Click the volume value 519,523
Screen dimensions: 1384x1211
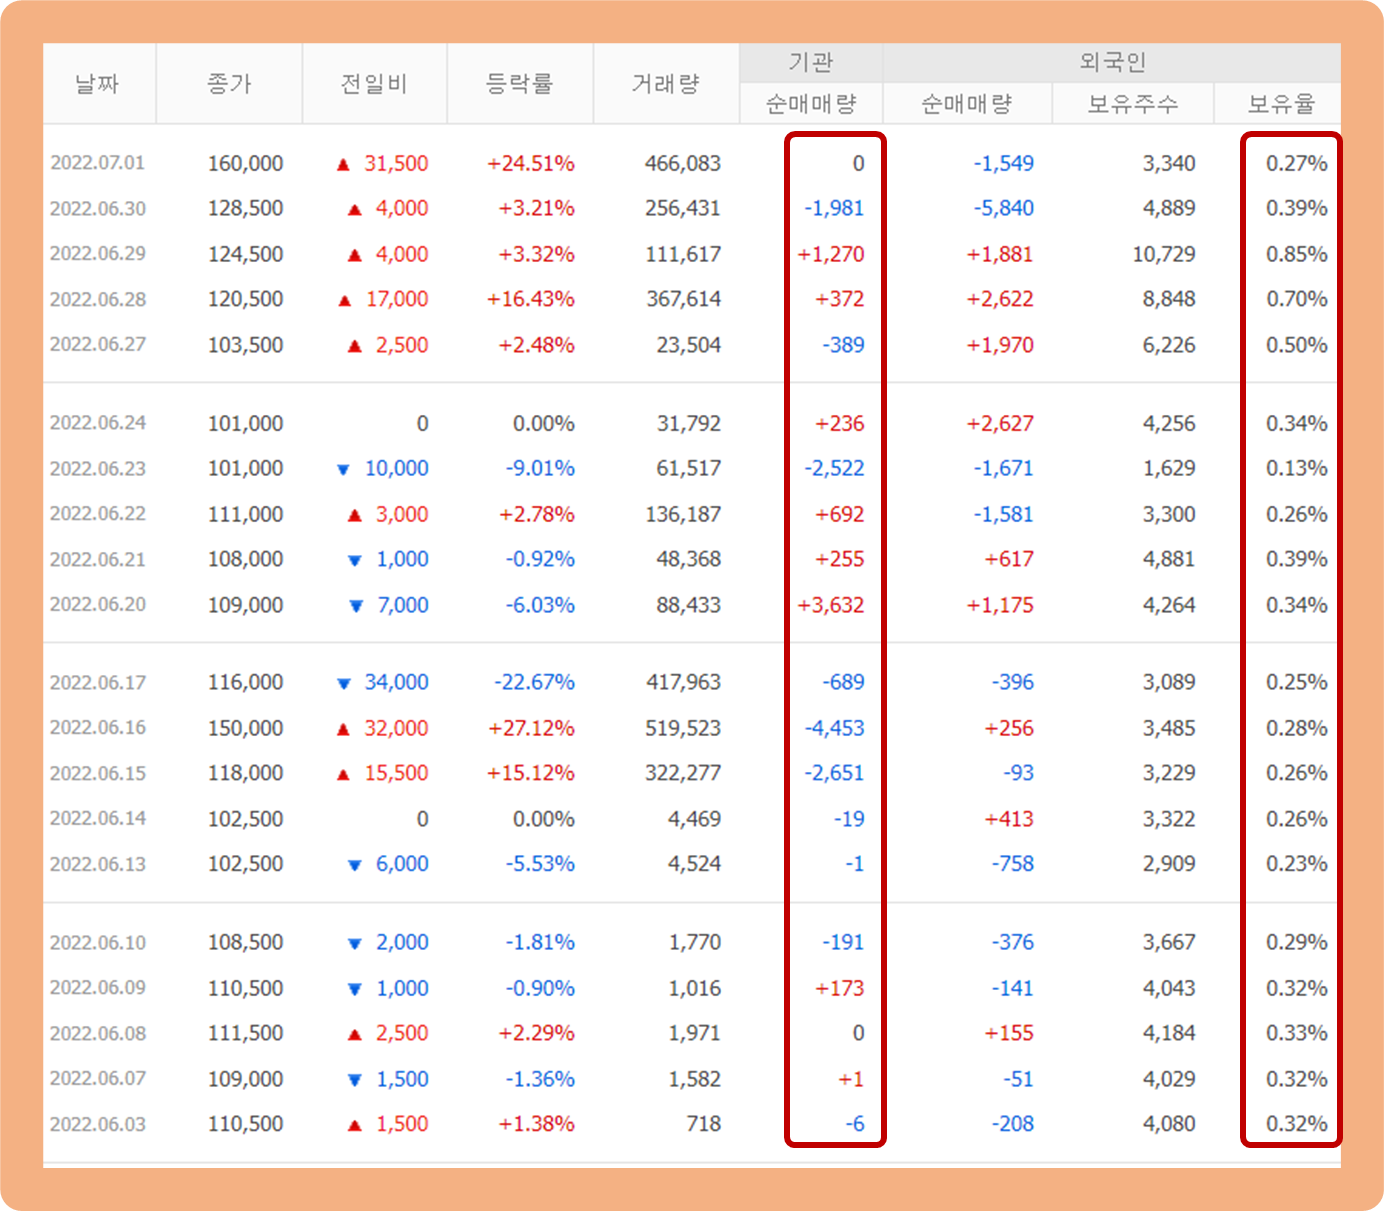click(683, 728)
